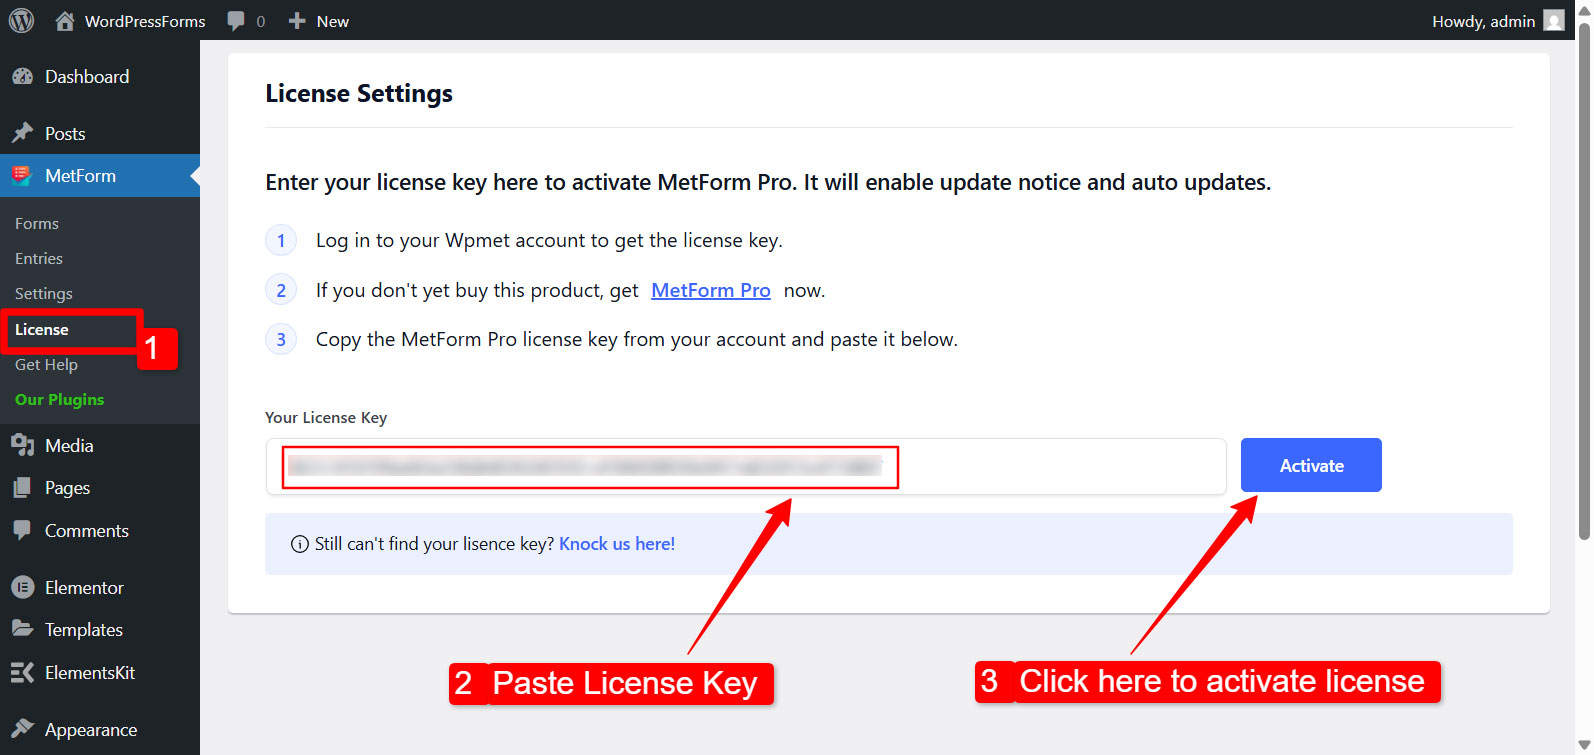Click the admin avatar icon

point(1554,20)
